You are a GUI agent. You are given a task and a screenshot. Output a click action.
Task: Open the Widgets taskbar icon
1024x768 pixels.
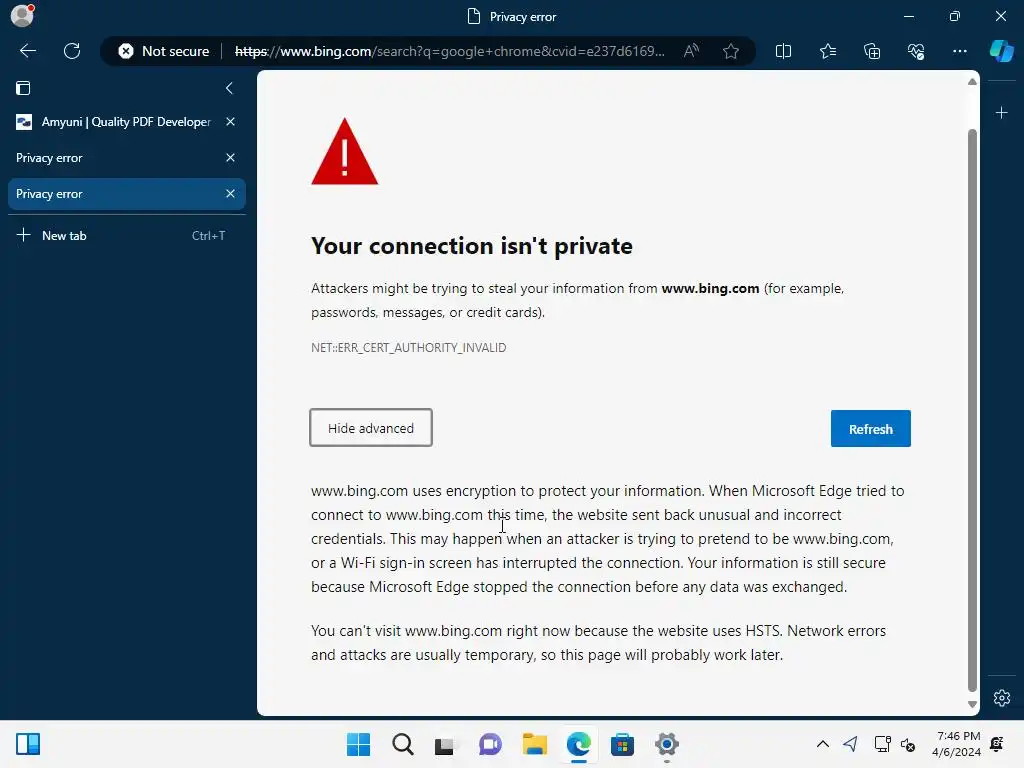pyautogui.click(x=28, y=744)
